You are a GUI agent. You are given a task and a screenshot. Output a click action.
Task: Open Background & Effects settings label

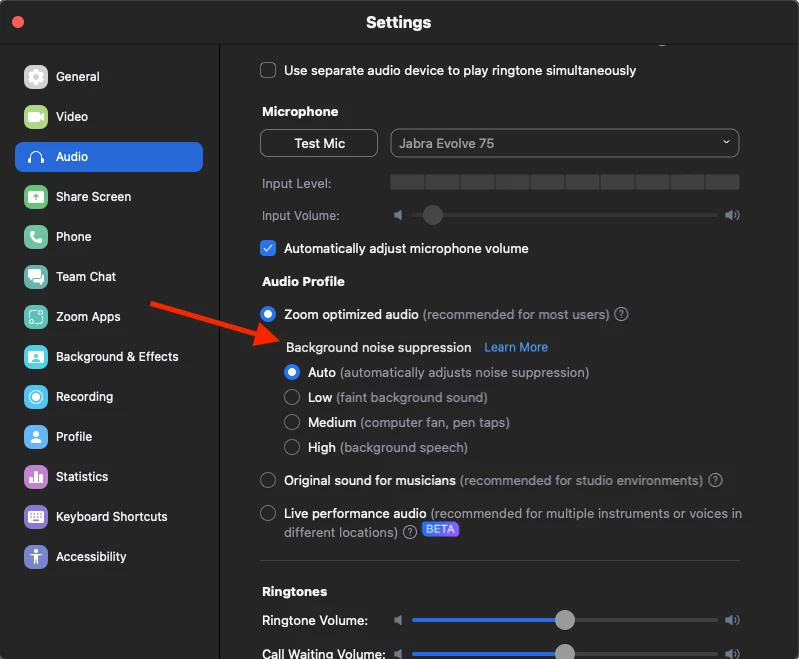coord(117,357)
